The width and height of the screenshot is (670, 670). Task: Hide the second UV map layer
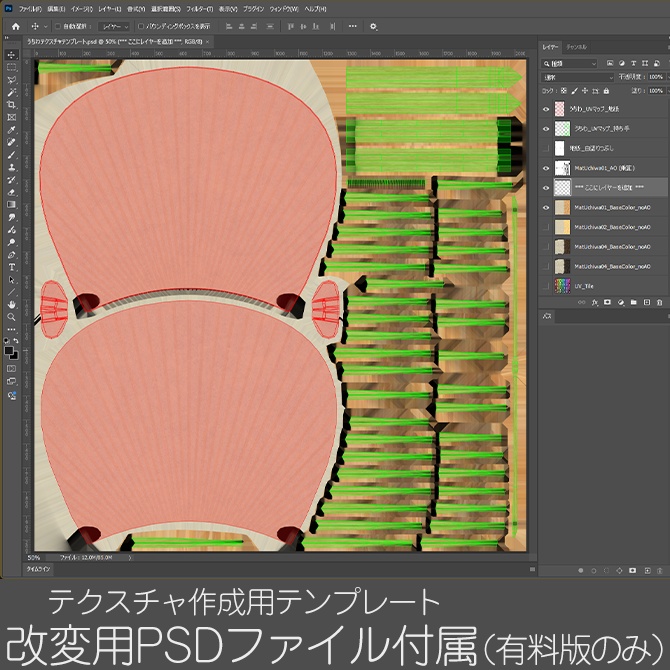[546, 129]
